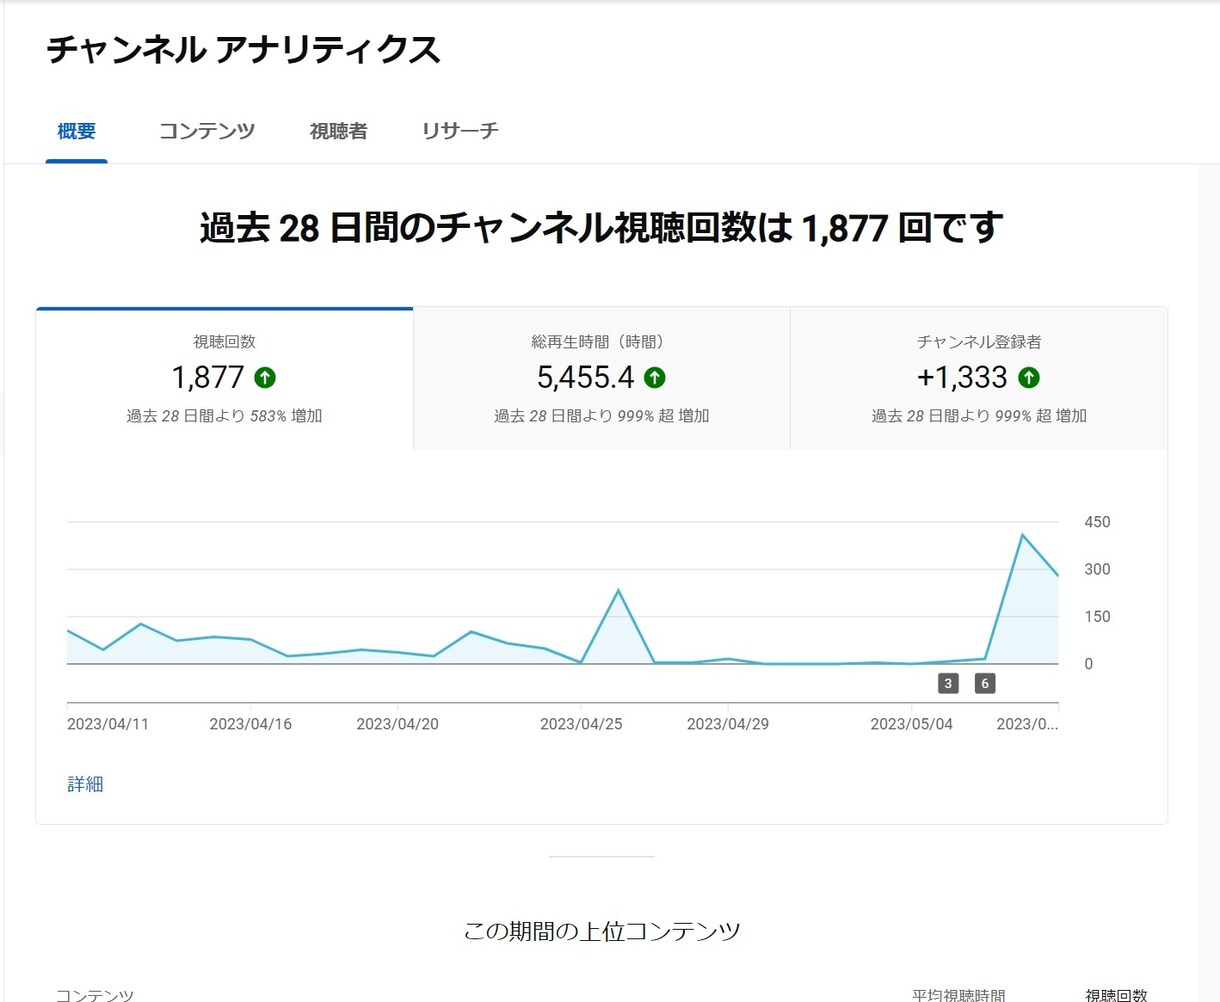
Task: Click the 2023/05/04 date label on chart axis
Action: [911, 724]
